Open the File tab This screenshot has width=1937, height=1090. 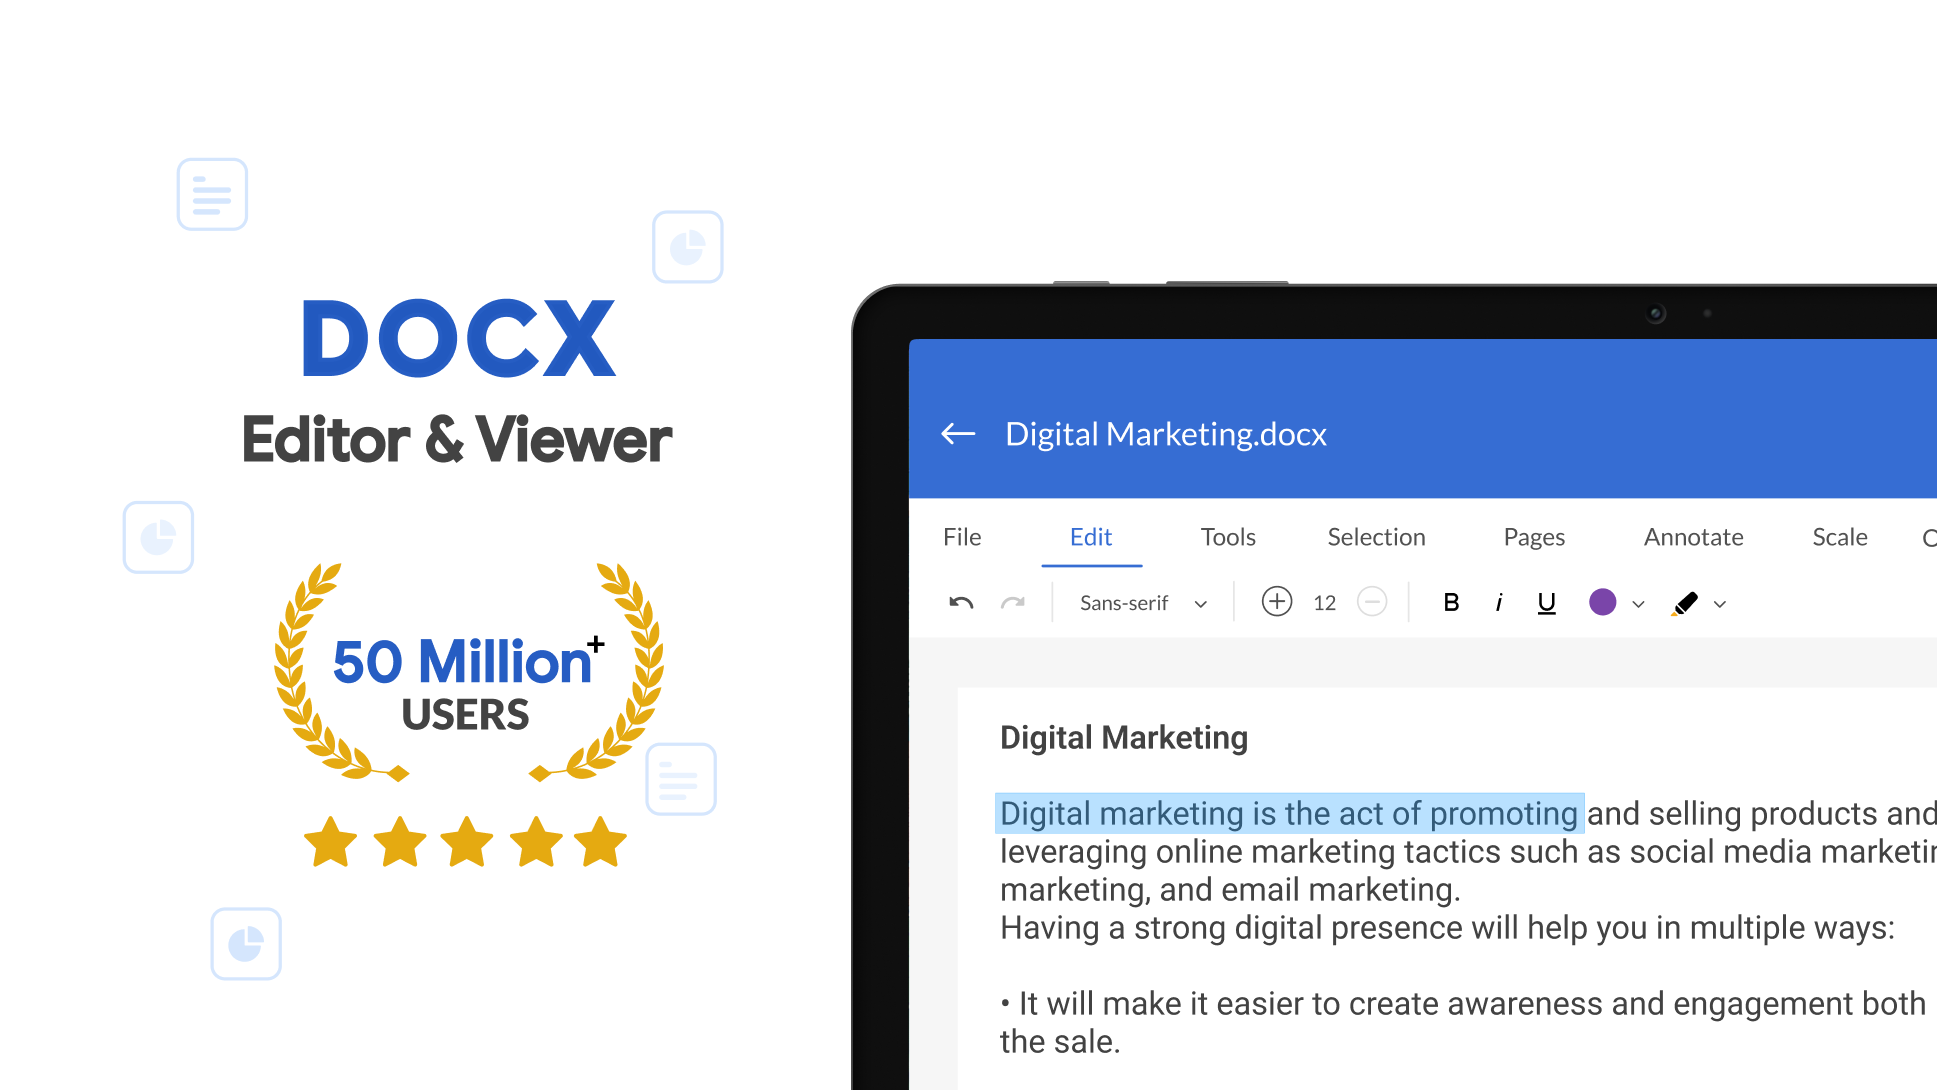pos(962,537)
